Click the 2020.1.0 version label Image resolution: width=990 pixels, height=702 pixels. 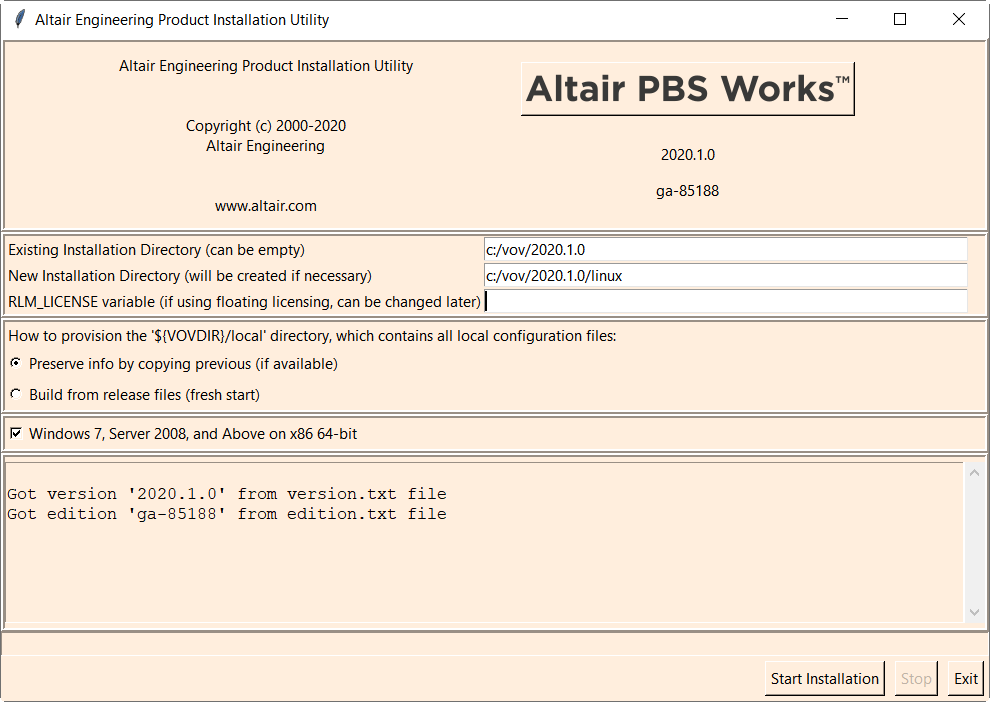coord(687,155)
